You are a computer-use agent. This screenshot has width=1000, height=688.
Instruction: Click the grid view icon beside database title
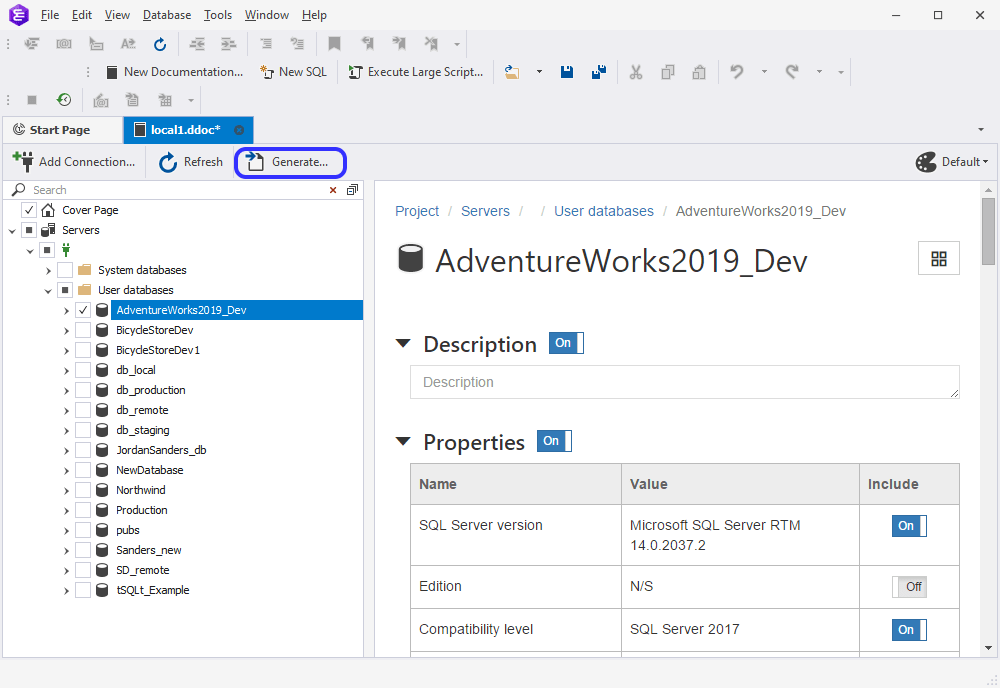point(939,258)
